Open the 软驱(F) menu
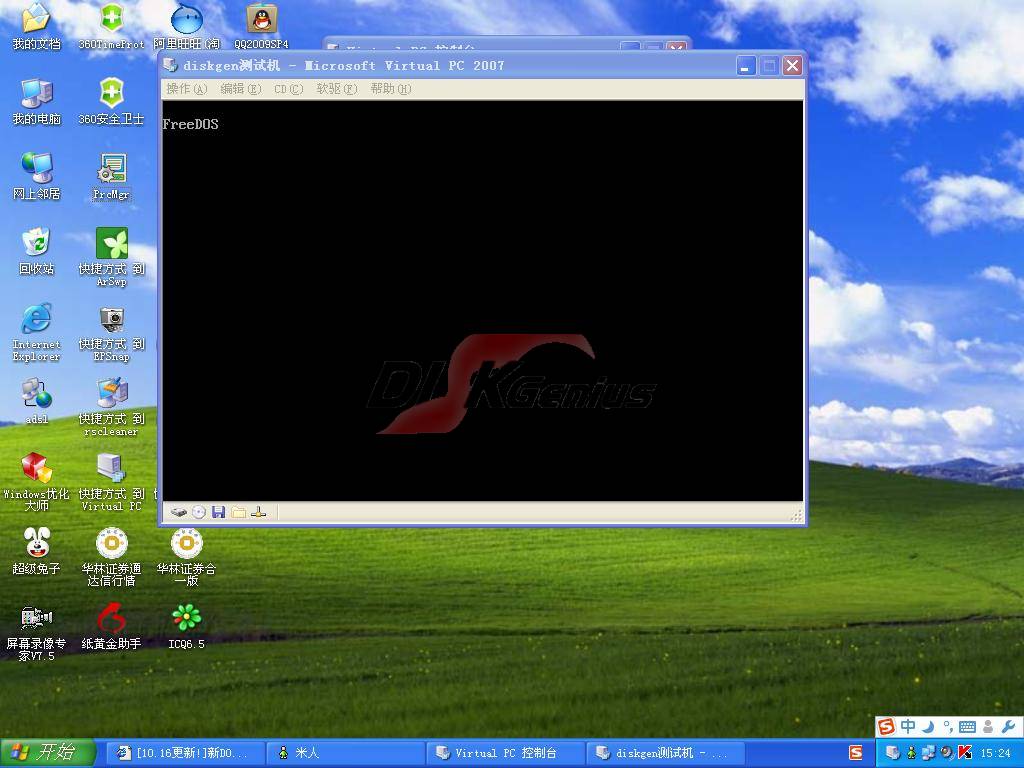This screenshot has width=1024, height=768. click(336, 89)
